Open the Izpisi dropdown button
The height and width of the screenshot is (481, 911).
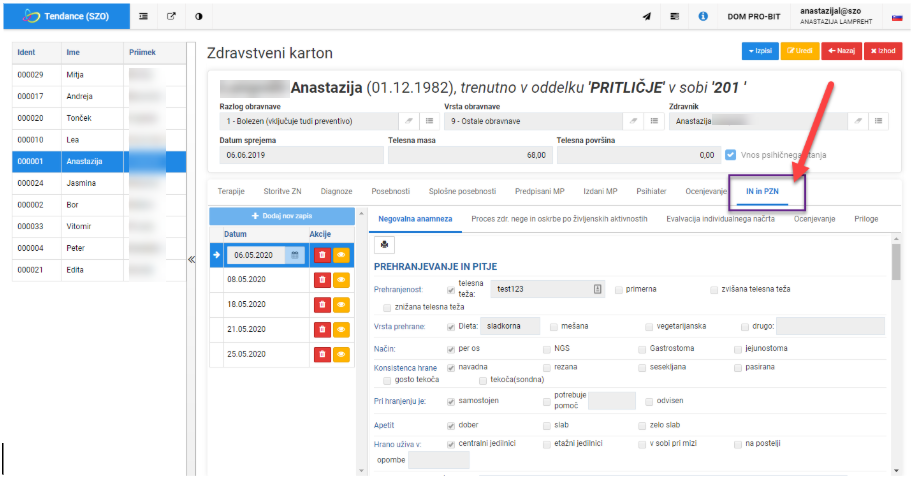[760, 51]
